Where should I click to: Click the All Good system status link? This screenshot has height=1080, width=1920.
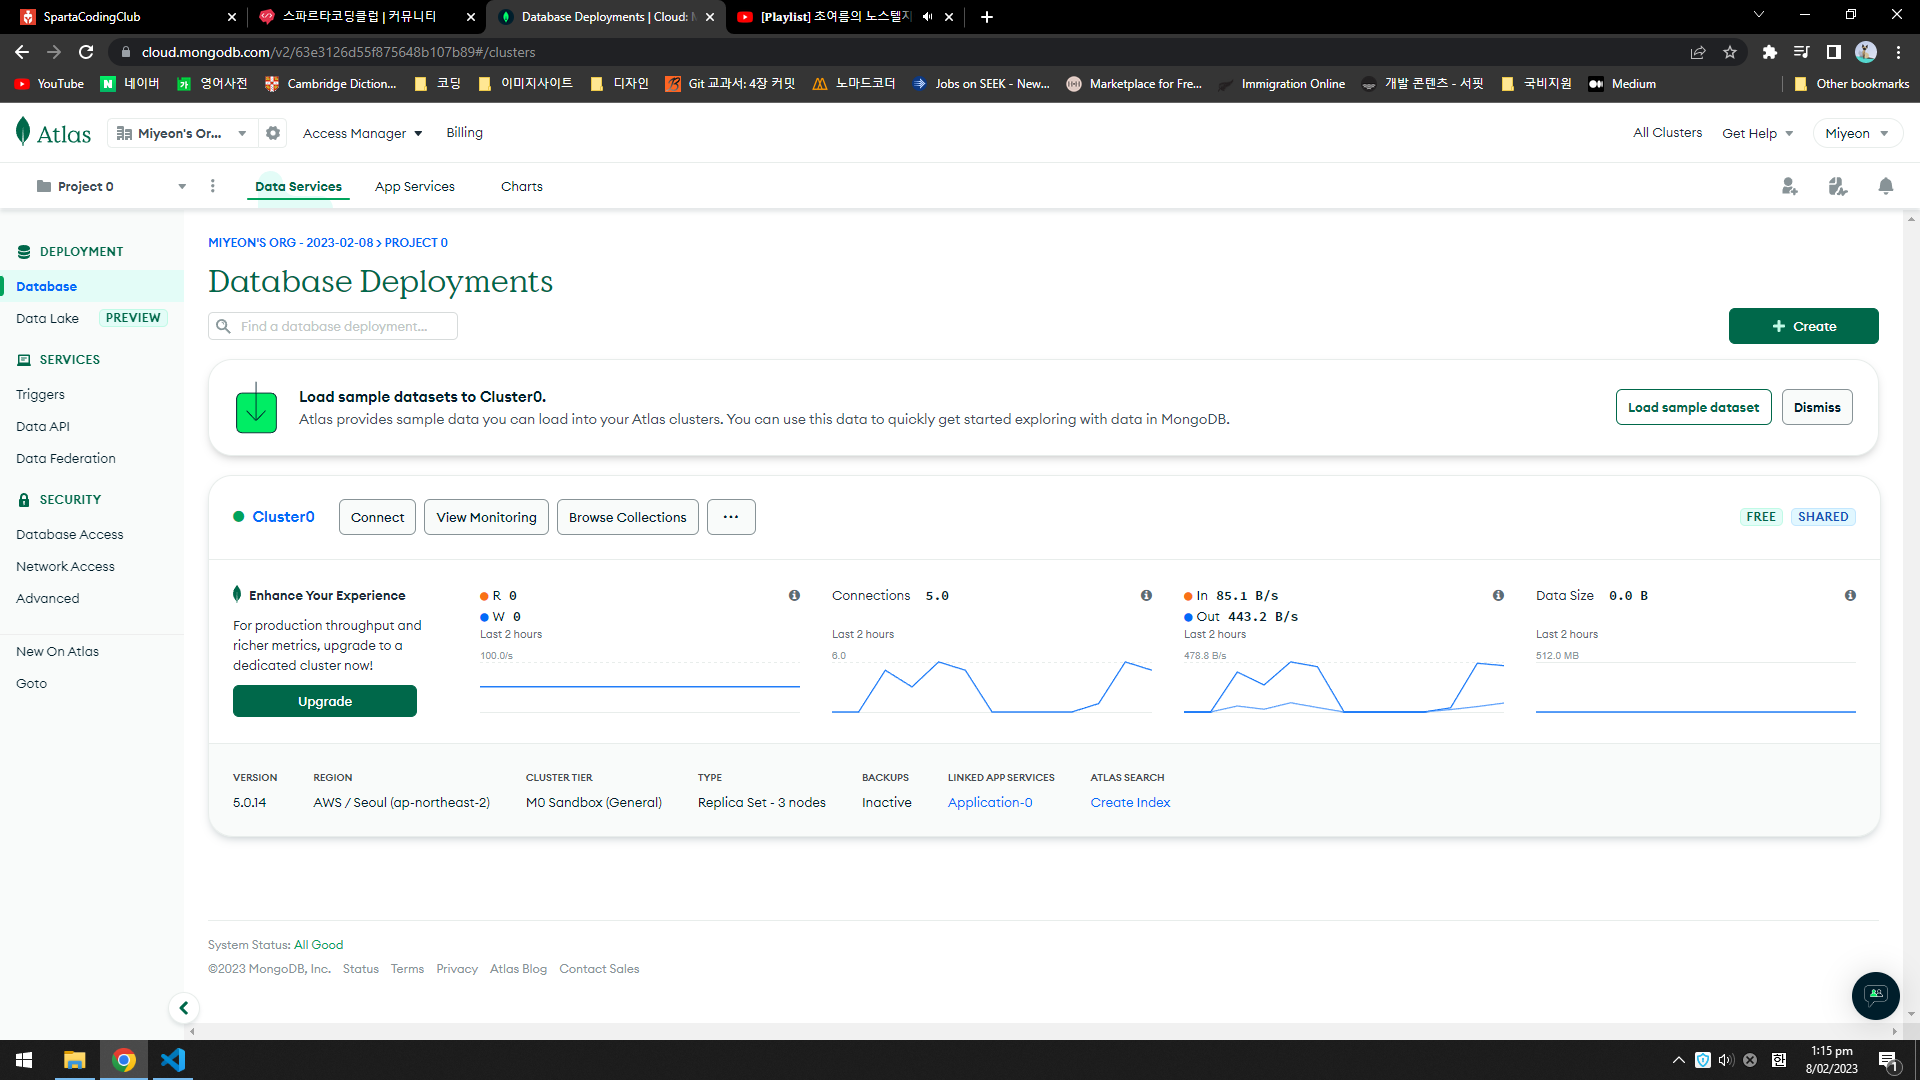click(318, 945)
